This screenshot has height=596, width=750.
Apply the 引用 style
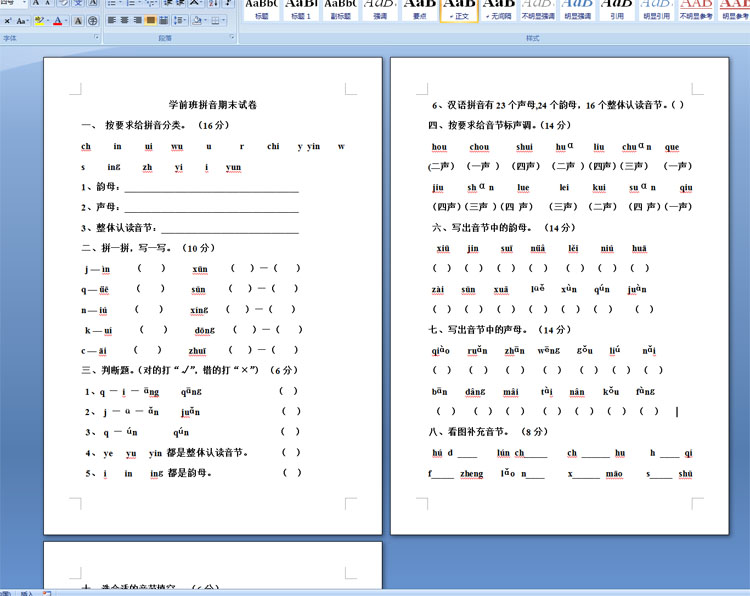pyautogui.click(x=617, y=10)
